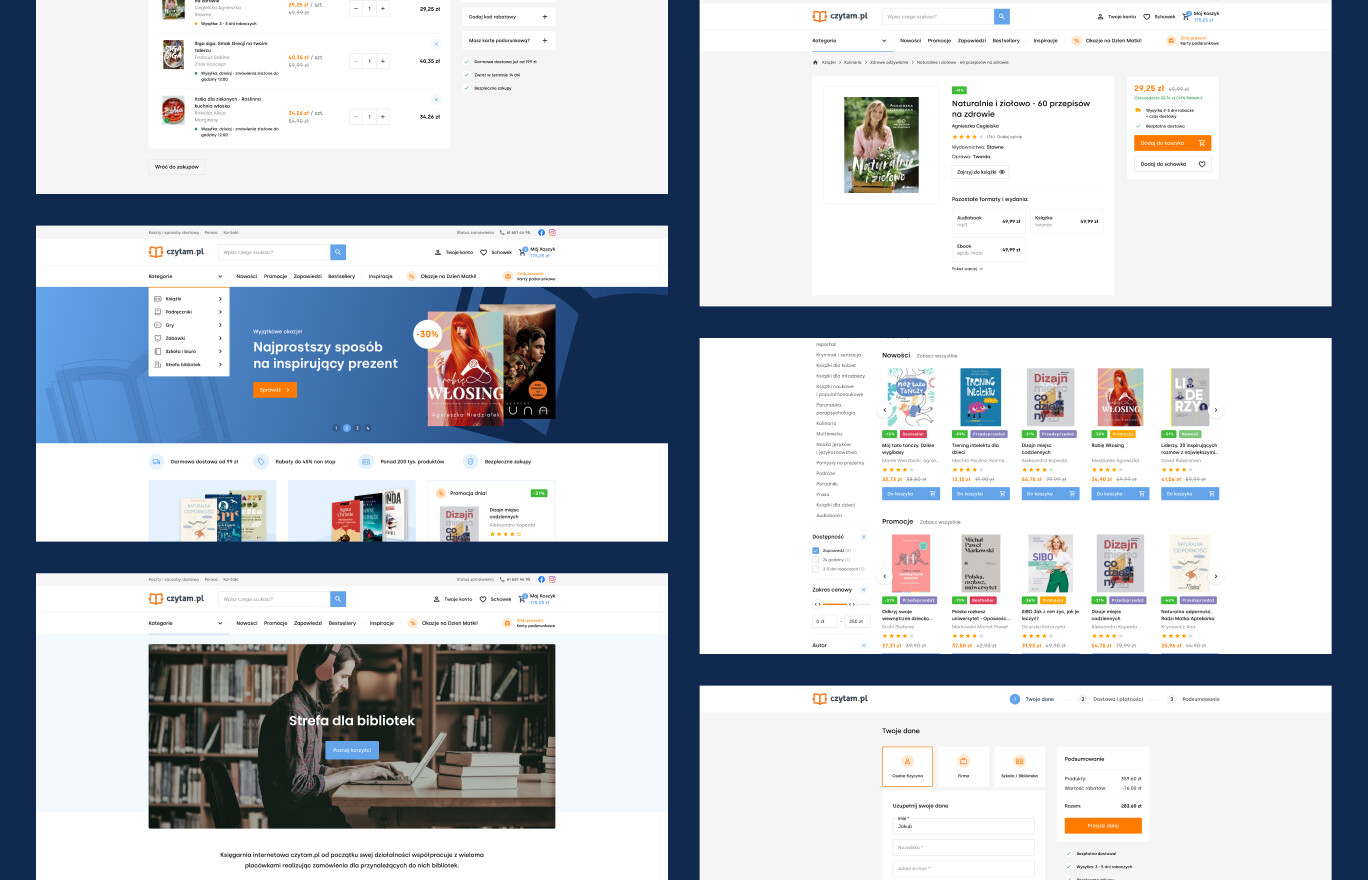Click the next arrow of the Nowości carousel

point(1216,410)
